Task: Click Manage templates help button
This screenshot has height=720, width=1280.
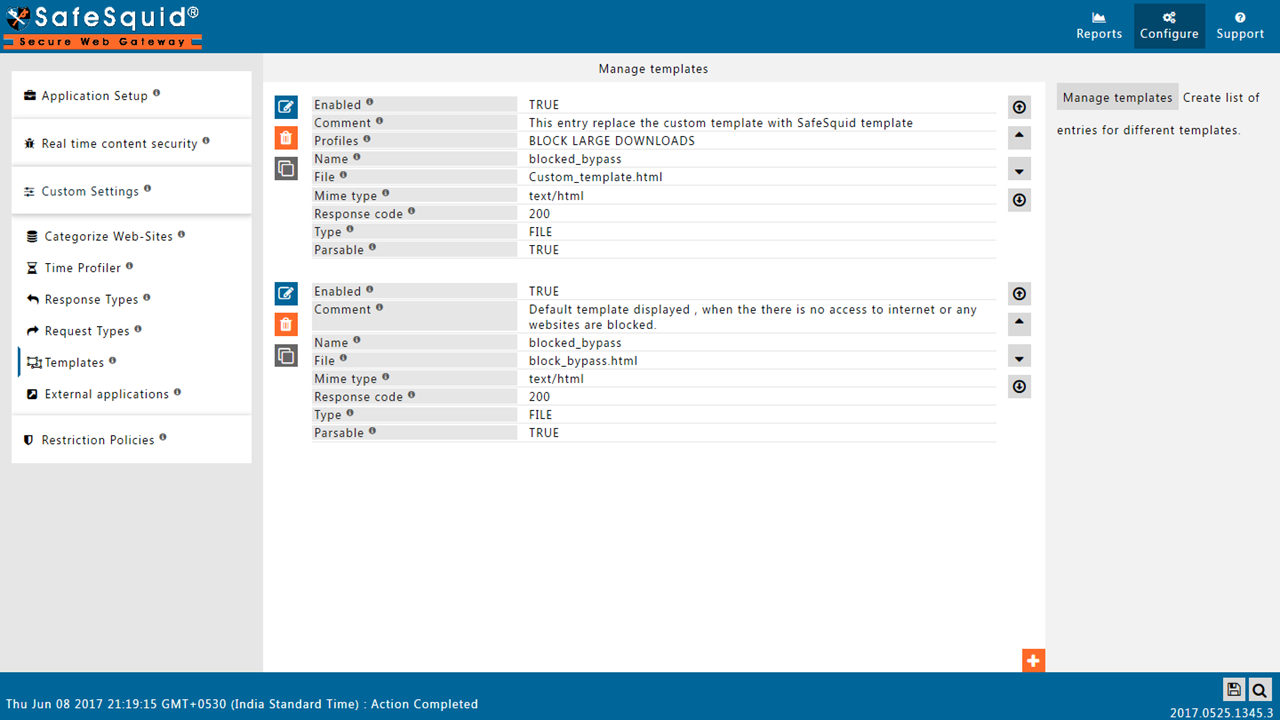Action: coord(1117,97)
